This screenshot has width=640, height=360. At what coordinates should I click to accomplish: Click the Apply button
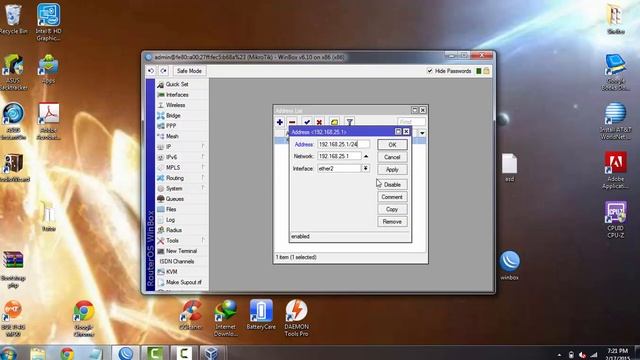[x=392, y=169]
